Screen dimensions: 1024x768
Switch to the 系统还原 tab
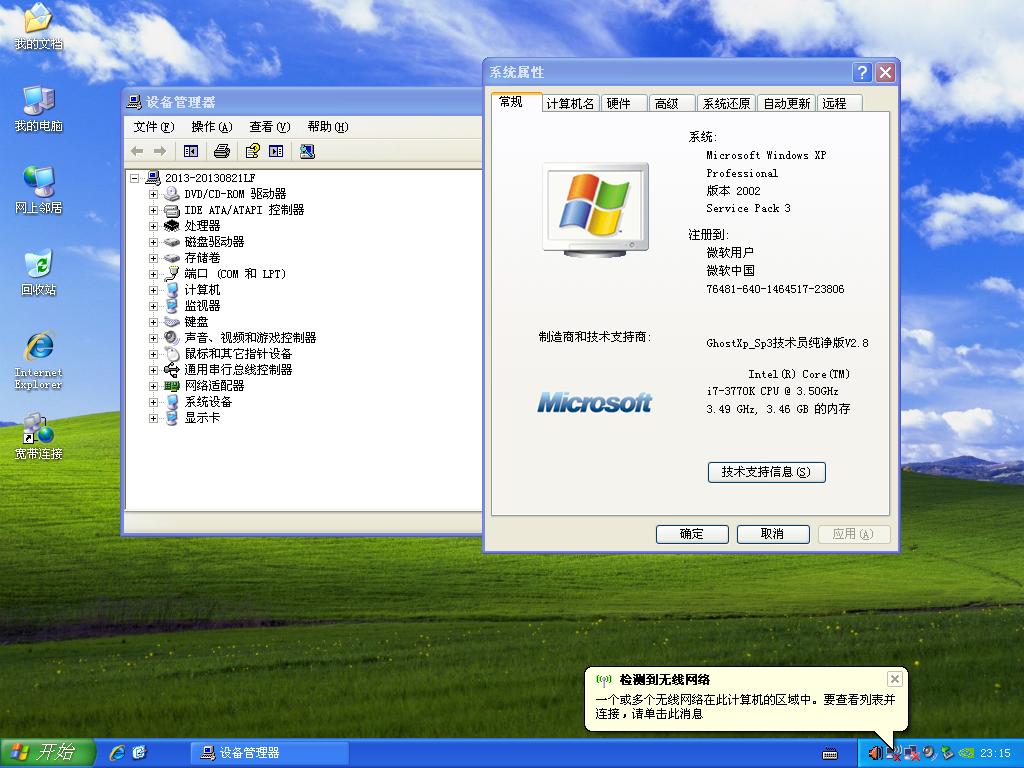pos(726,103)
